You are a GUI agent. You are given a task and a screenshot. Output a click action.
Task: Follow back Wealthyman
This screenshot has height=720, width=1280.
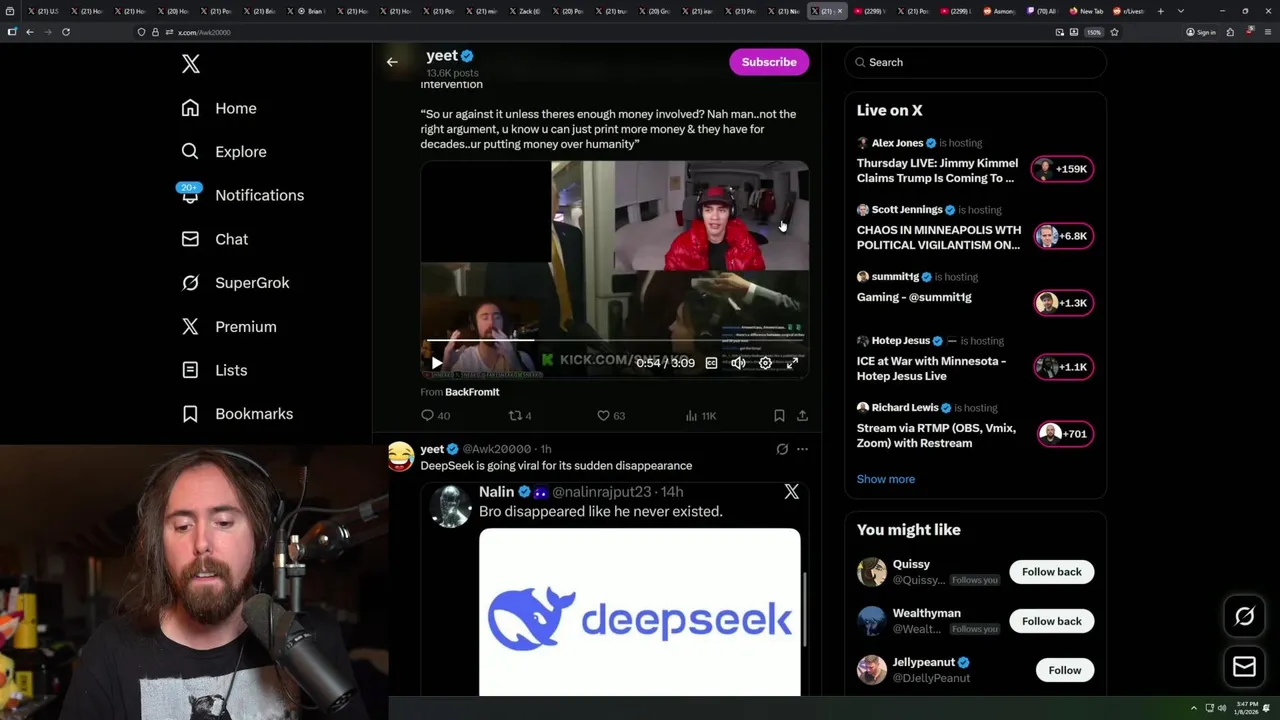coord(1051,621)
